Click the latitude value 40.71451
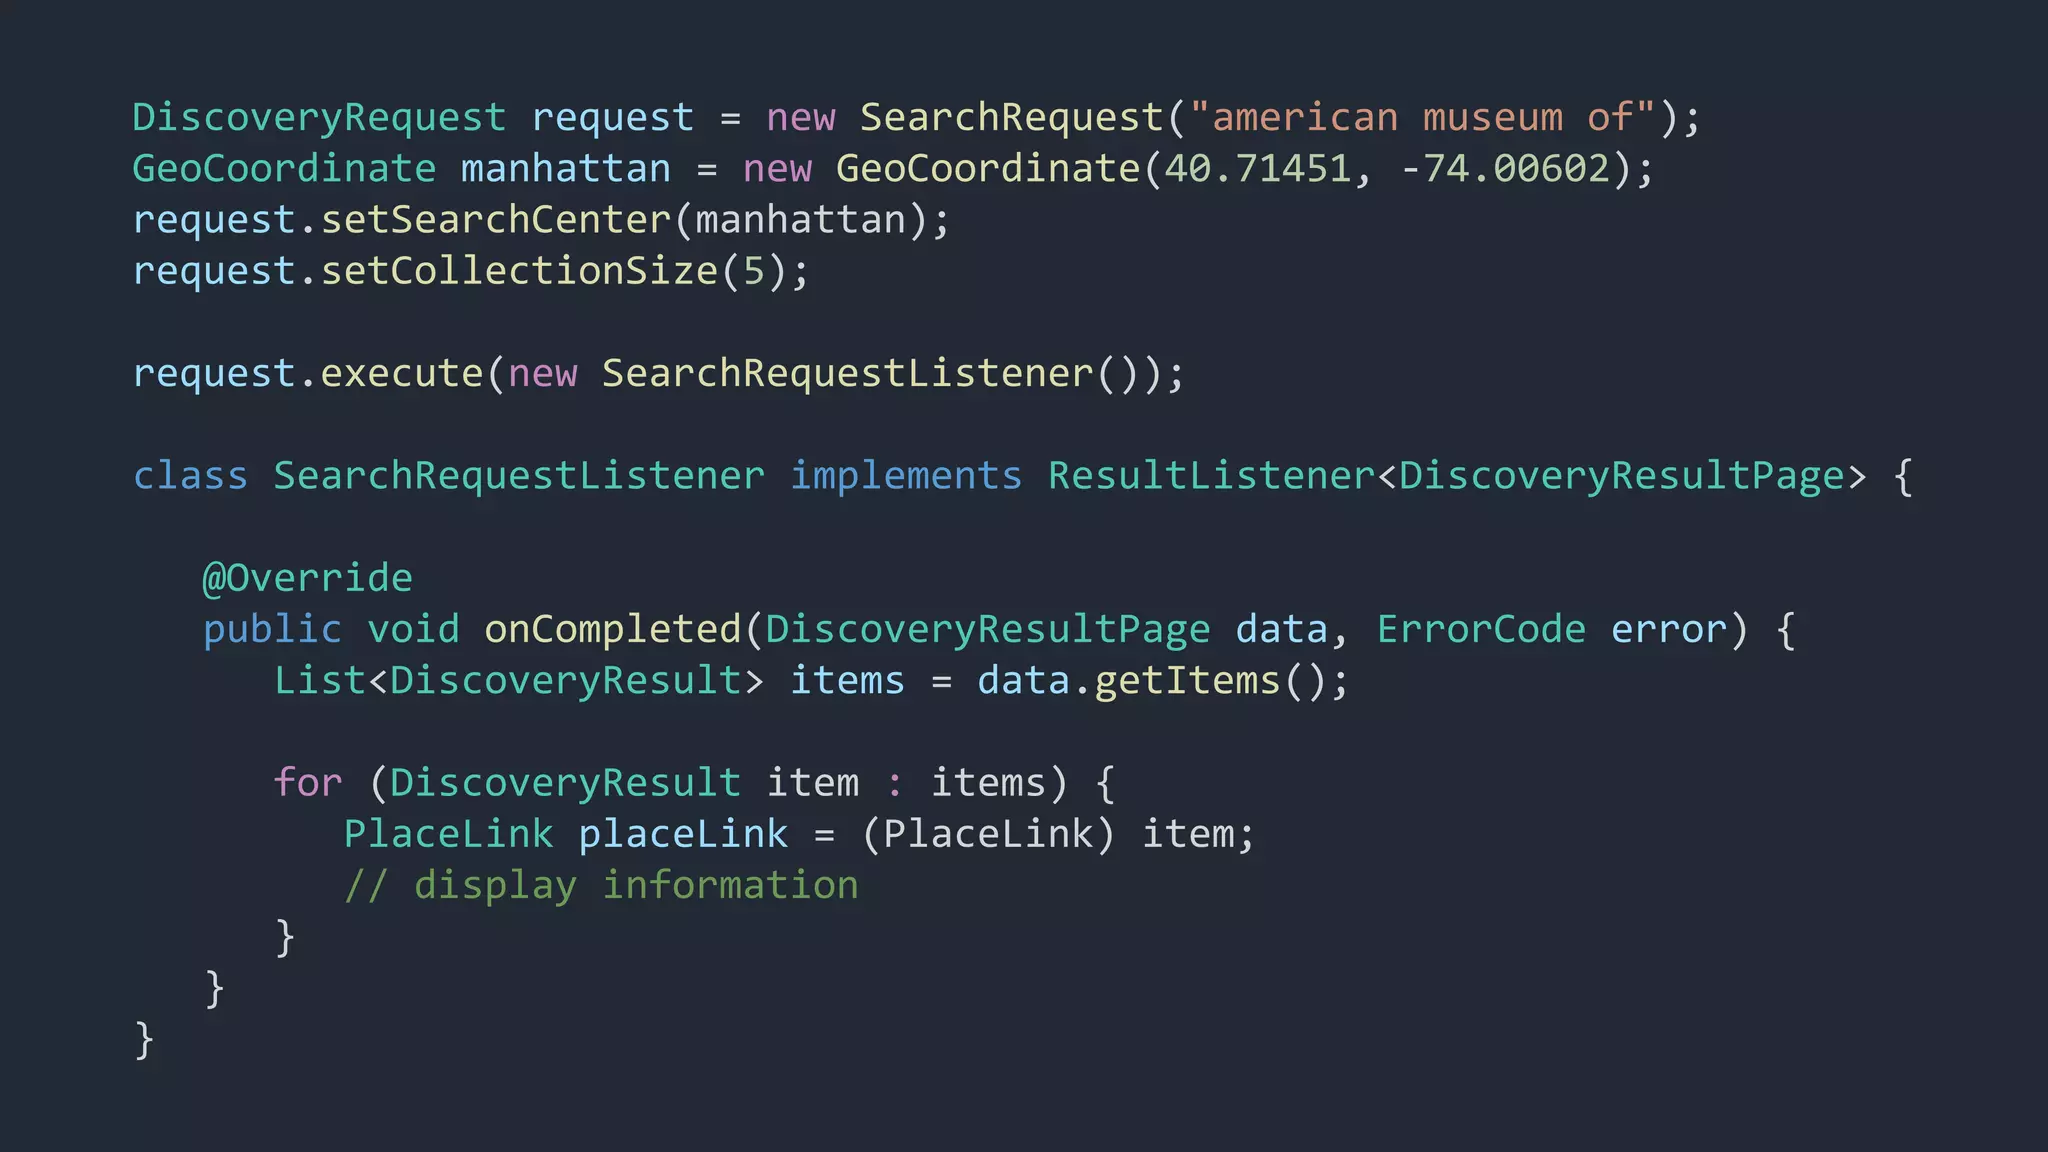 pyautogui.click(x=1257, y=169)
